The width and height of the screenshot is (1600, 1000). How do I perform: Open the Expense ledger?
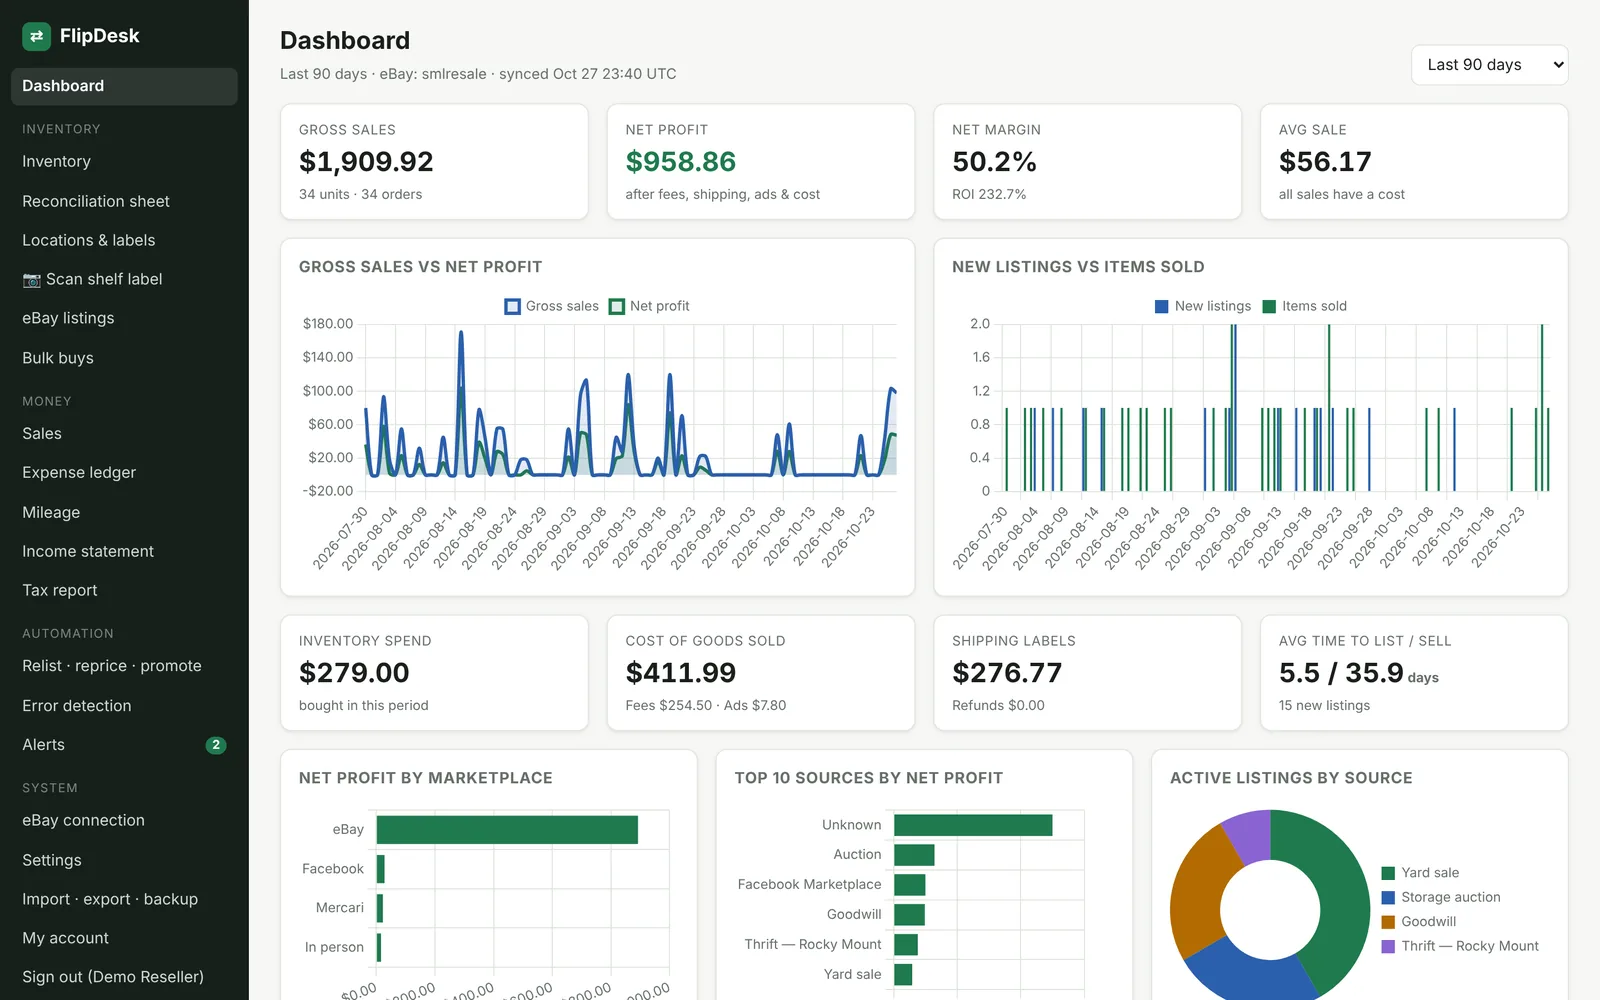pyautogui.click(x=124, y=472)
